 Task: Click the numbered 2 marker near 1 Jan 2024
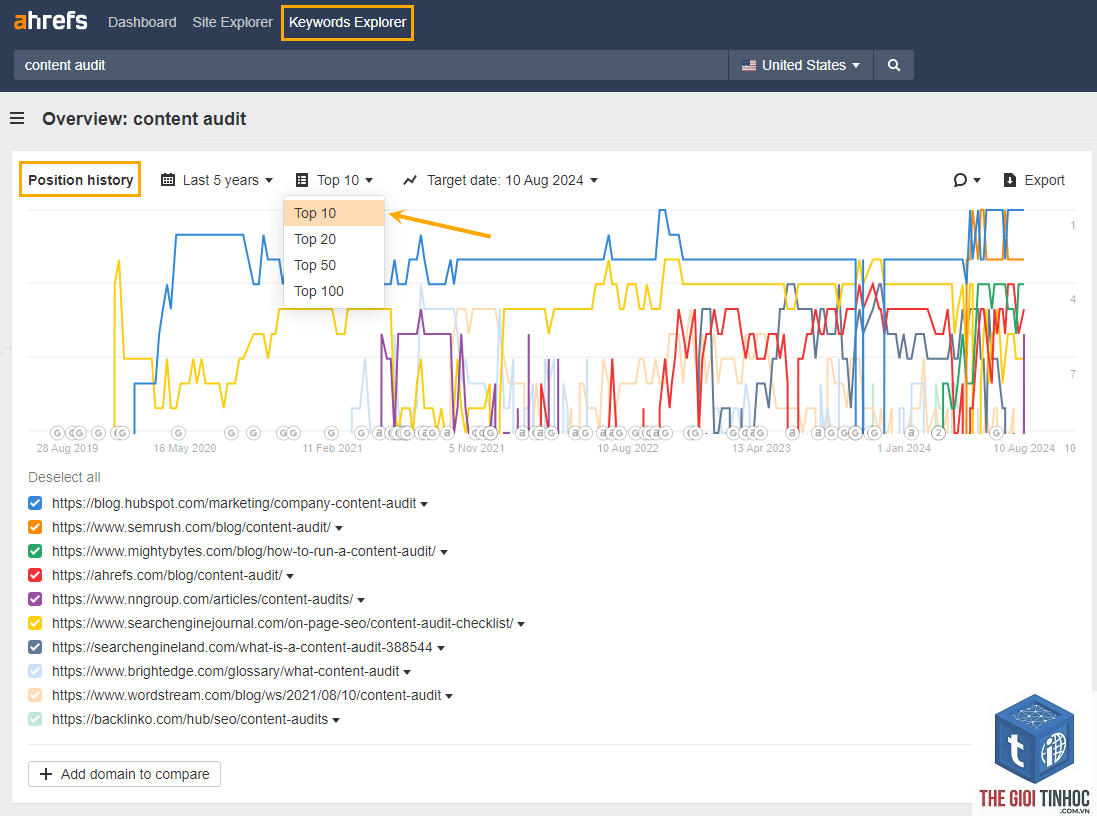coord(939,433)
